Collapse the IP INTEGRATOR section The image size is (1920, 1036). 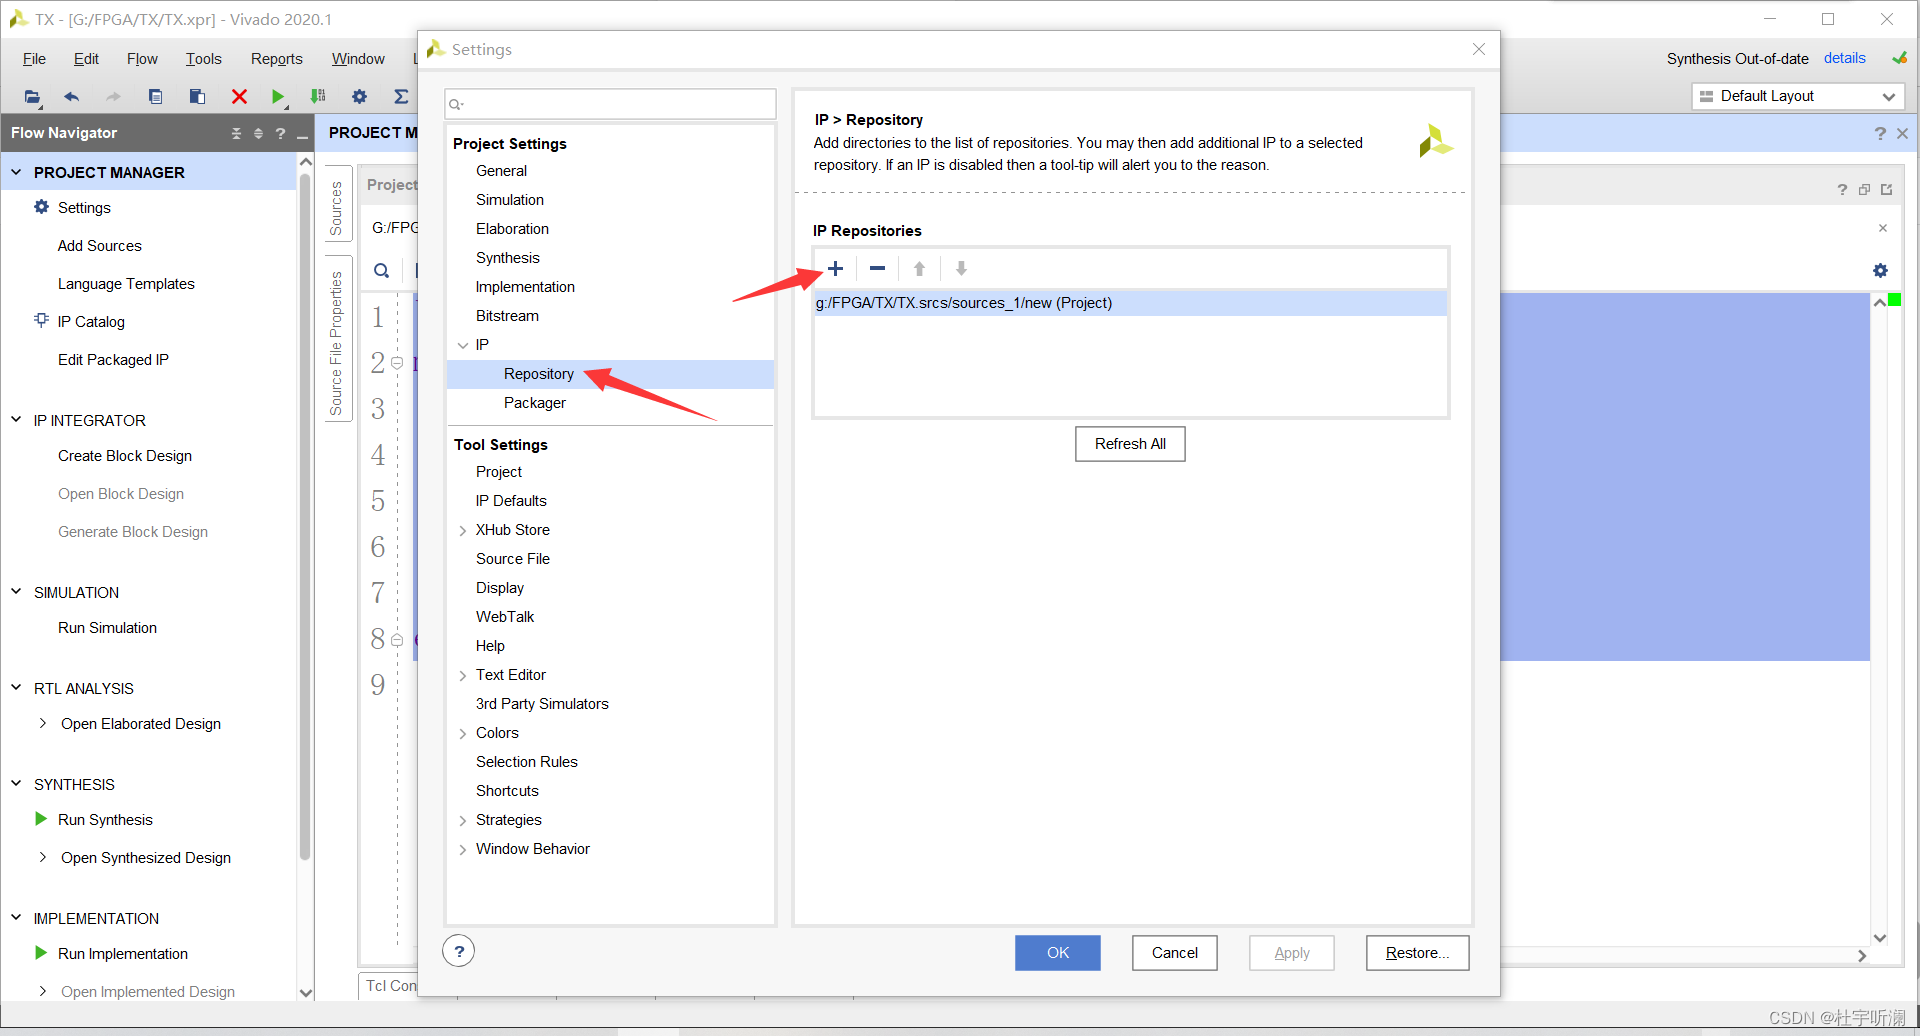point(16,420)
